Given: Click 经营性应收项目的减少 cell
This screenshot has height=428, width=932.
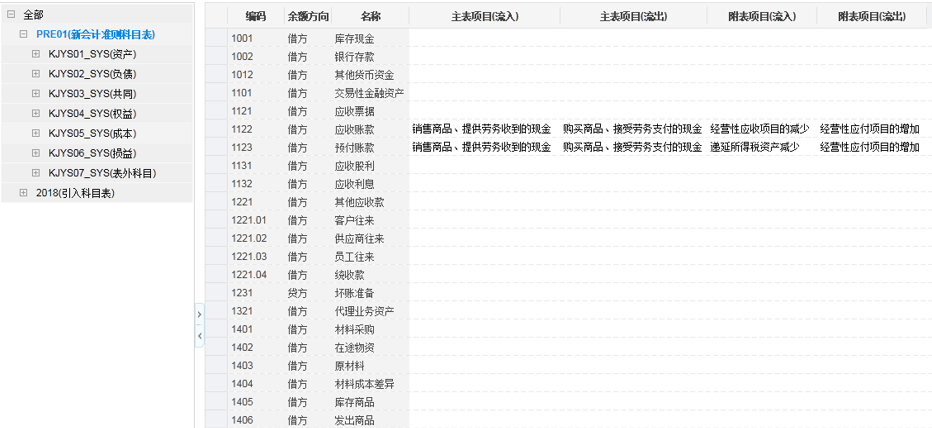Looking at the screenshot, I should click(x=761, y=129).
